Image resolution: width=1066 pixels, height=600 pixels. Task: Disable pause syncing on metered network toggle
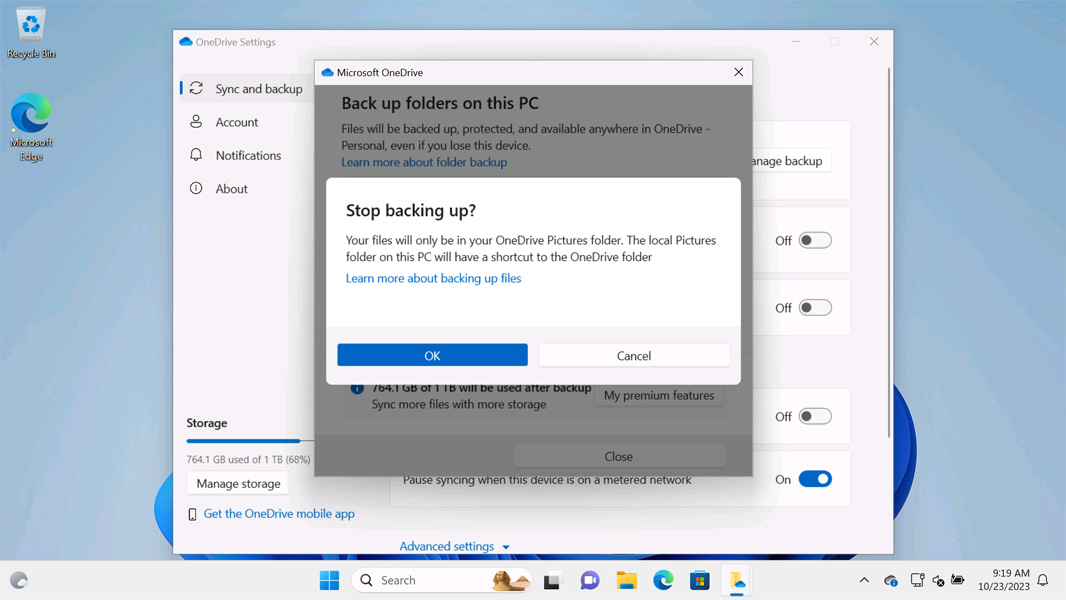[815, 479]
